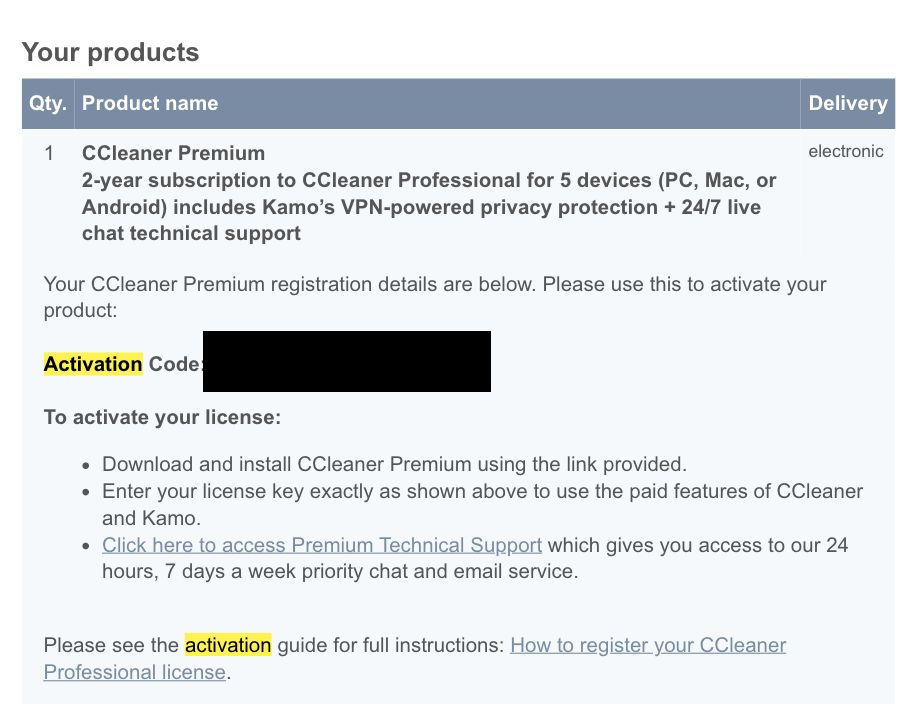Click the Delivery column header
This screenshot has width=922, height=704.
click(x=847, y=103)
